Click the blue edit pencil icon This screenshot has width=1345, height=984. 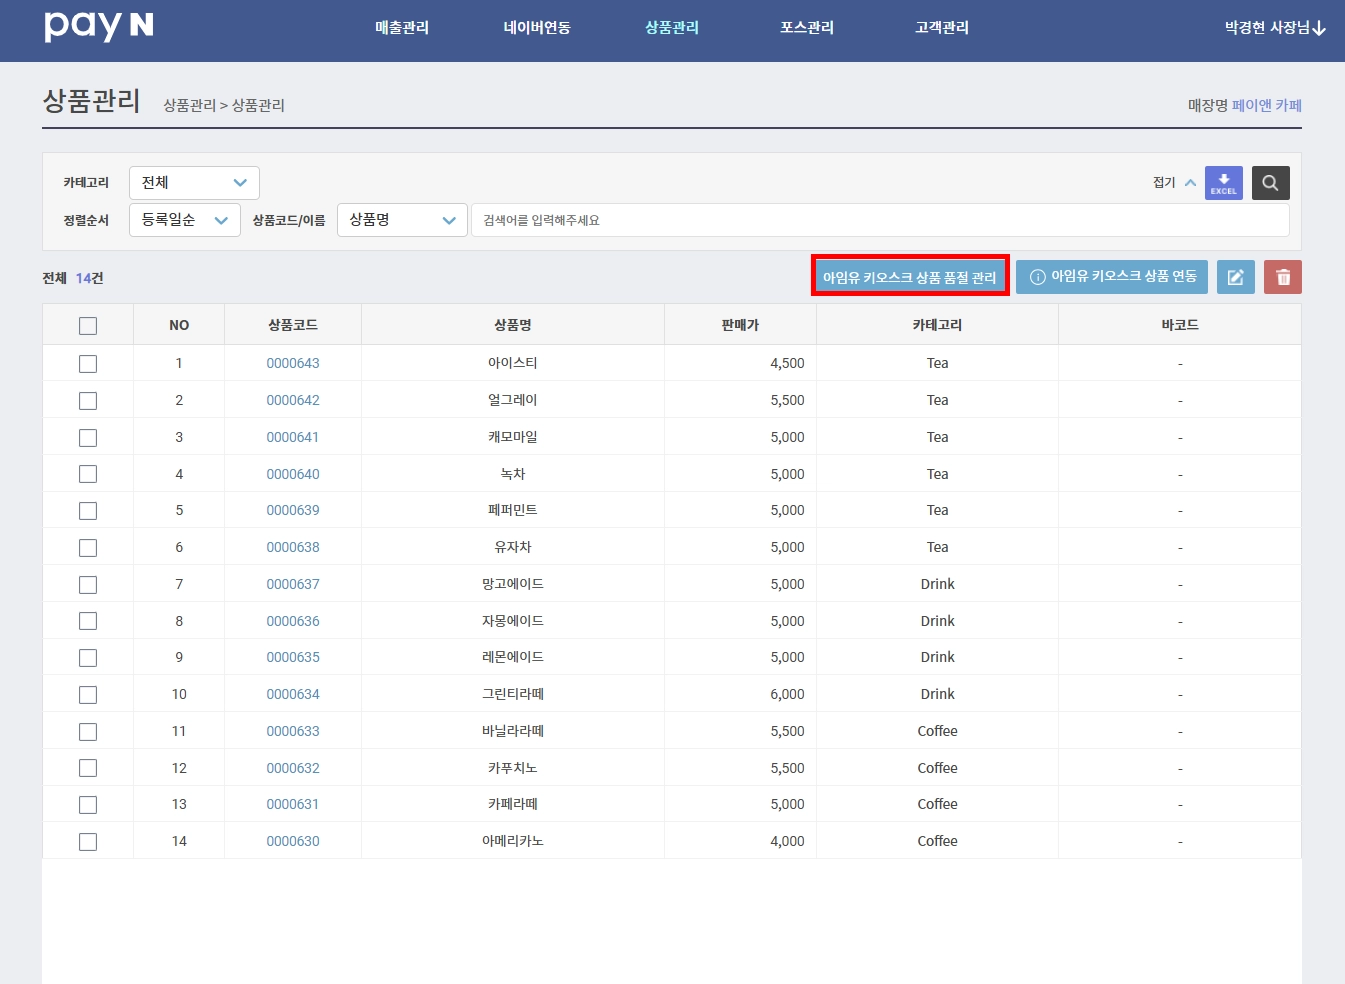click(x=1235, y=277)
